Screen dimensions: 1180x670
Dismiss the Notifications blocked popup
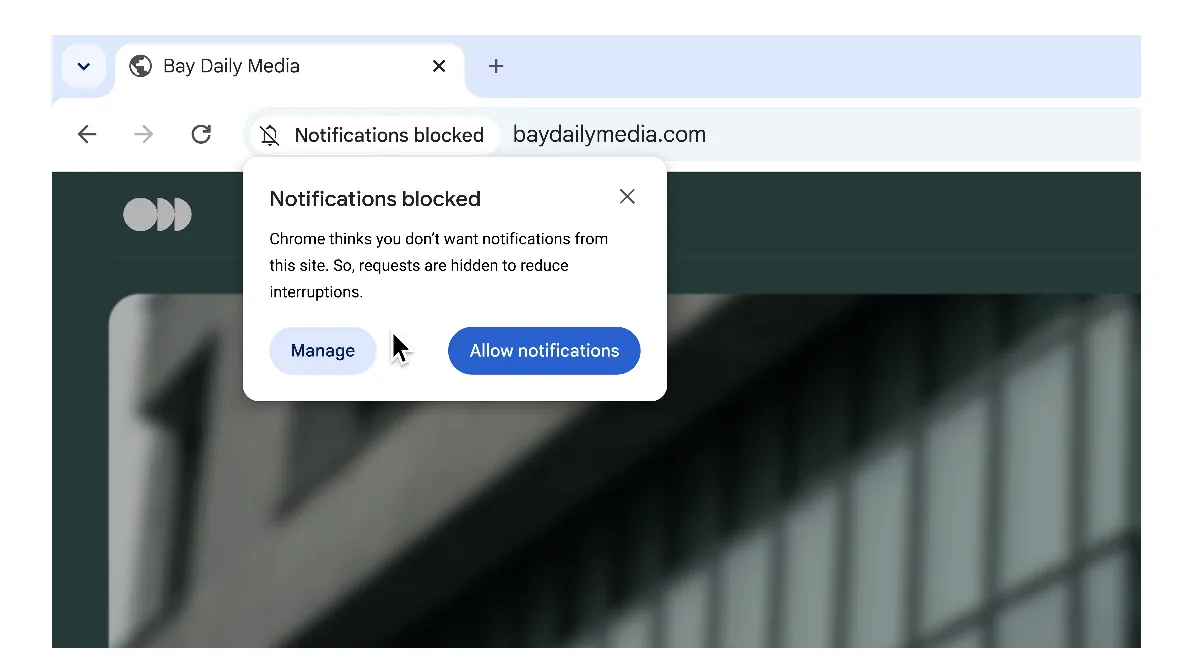point(627,197)
